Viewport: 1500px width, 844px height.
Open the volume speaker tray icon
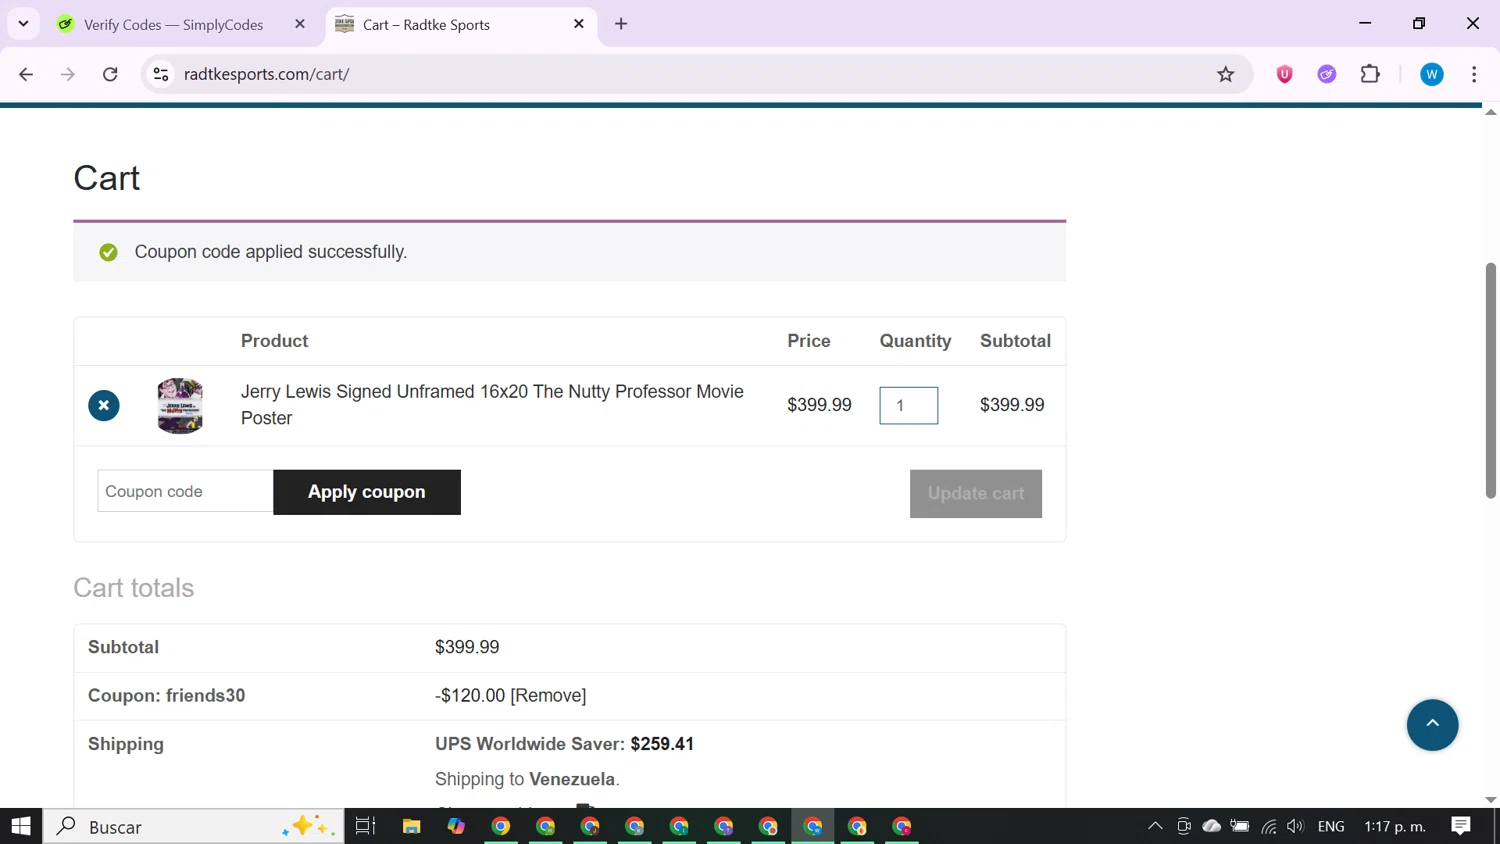tap(1296, 826)
